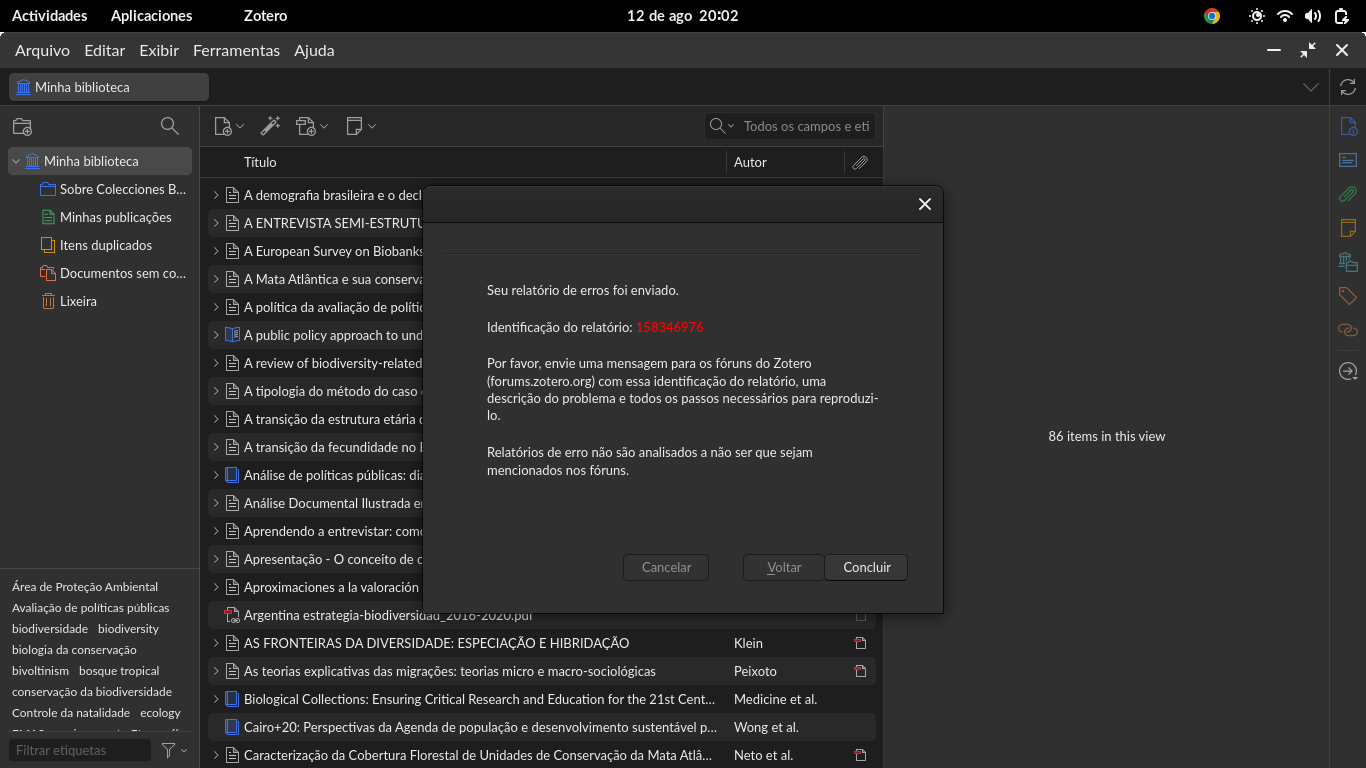Open the Ferramentas menu
Screen dimensions: 1366x768
click(236, 50)
